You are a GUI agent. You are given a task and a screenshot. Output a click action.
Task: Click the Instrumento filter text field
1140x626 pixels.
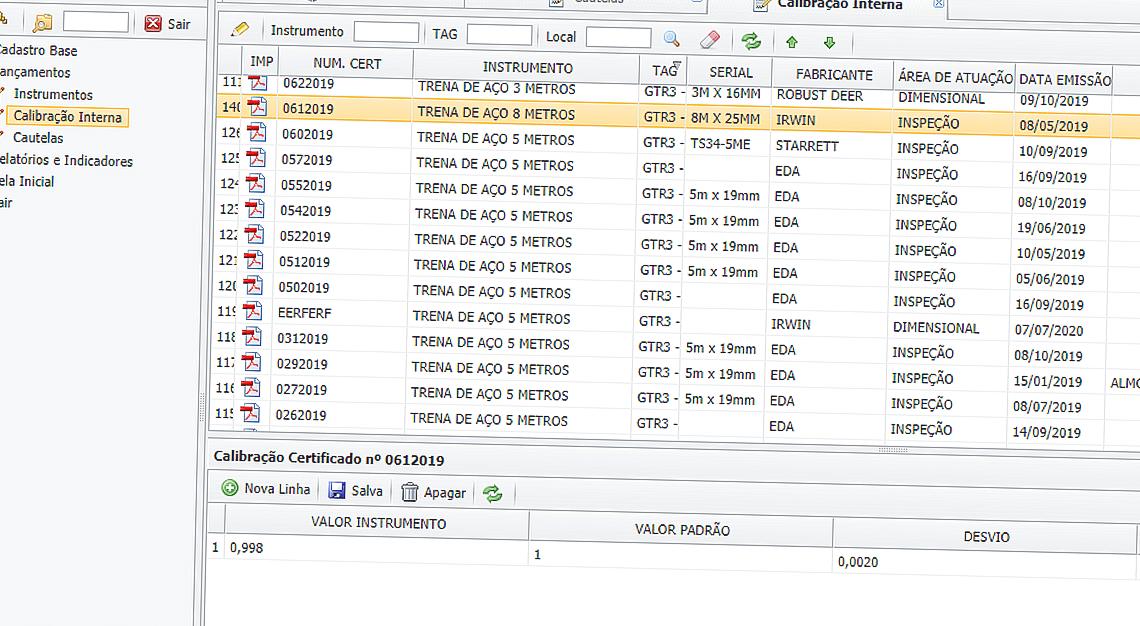coord(386,33)
